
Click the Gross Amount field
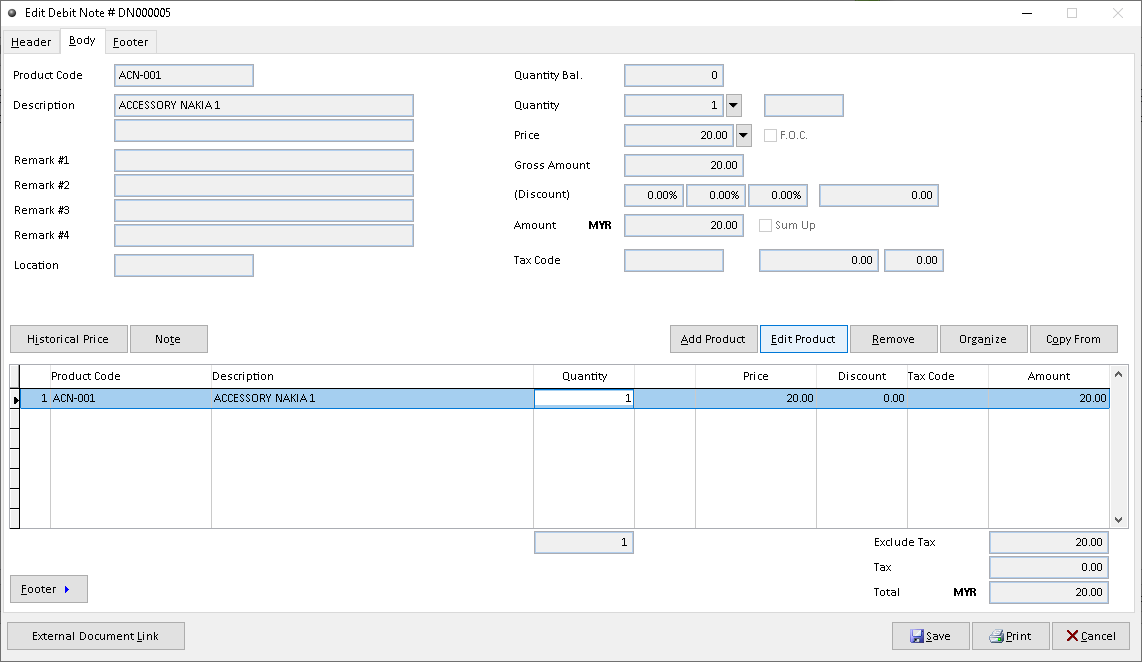point(684,165)
